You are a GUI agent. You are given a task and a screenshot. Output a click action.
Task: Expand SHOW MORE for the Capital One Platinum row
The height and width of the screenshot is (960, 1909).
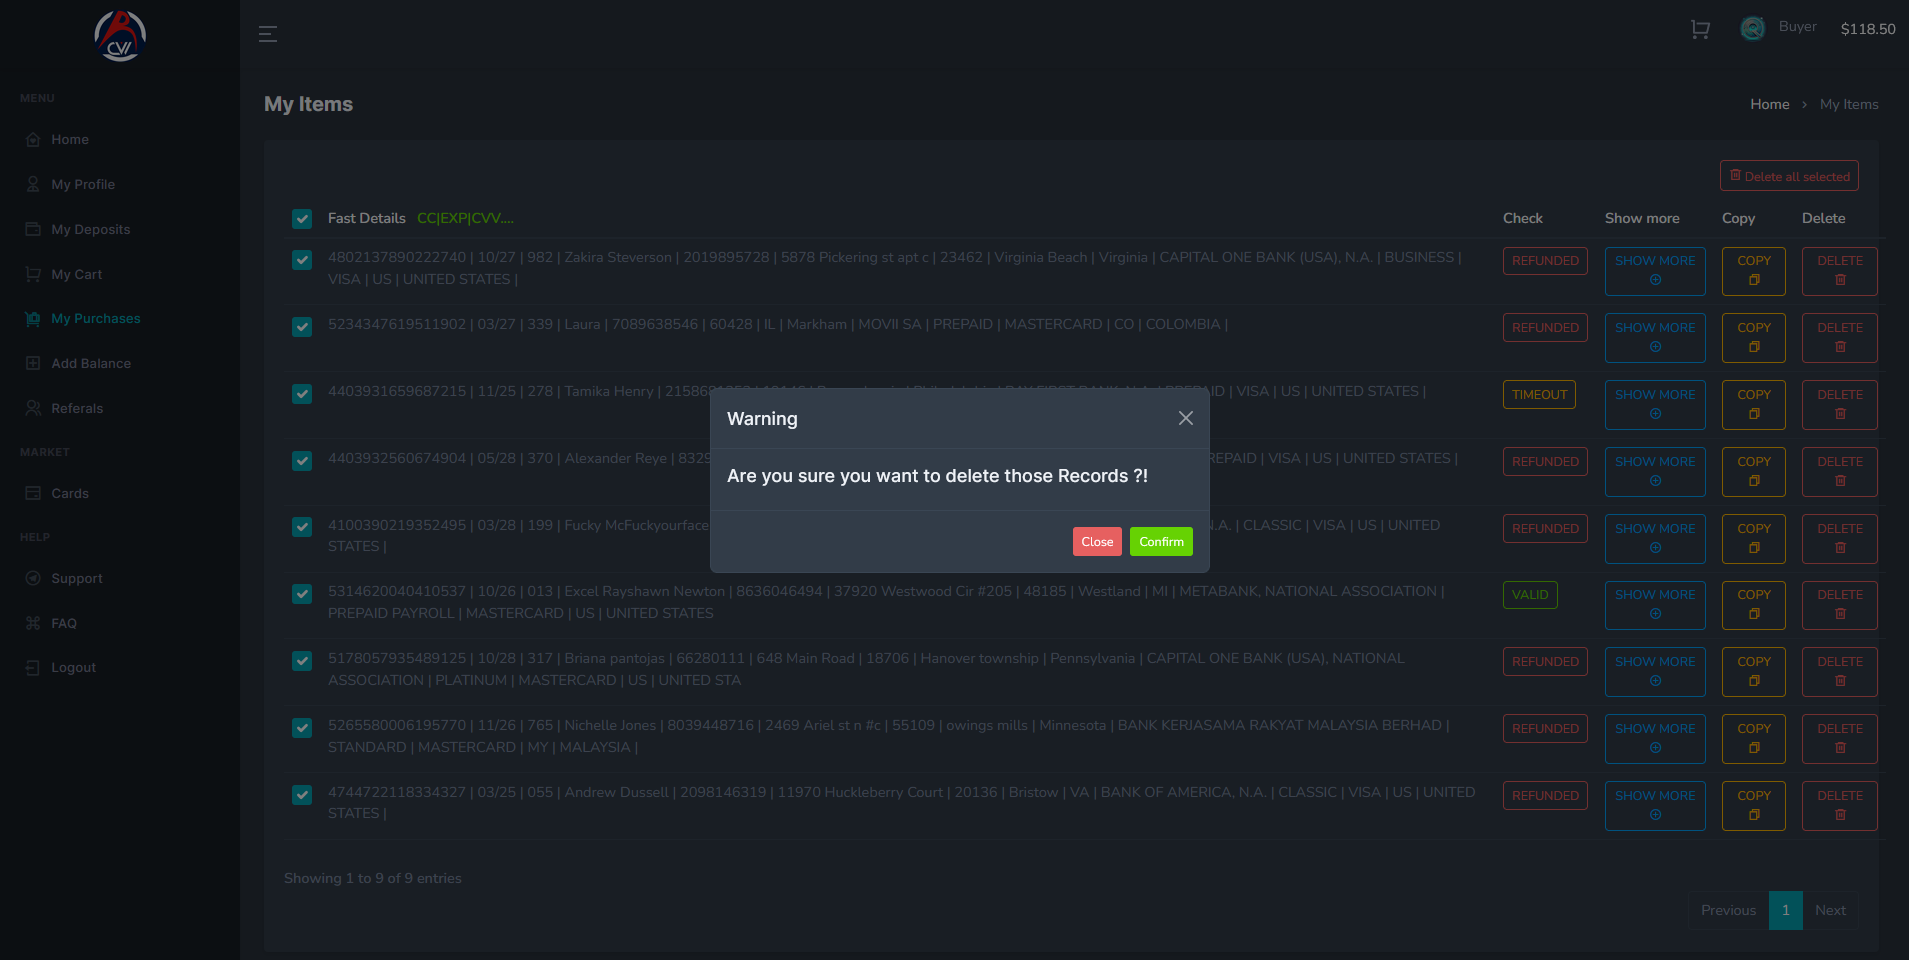[1655, 672]
